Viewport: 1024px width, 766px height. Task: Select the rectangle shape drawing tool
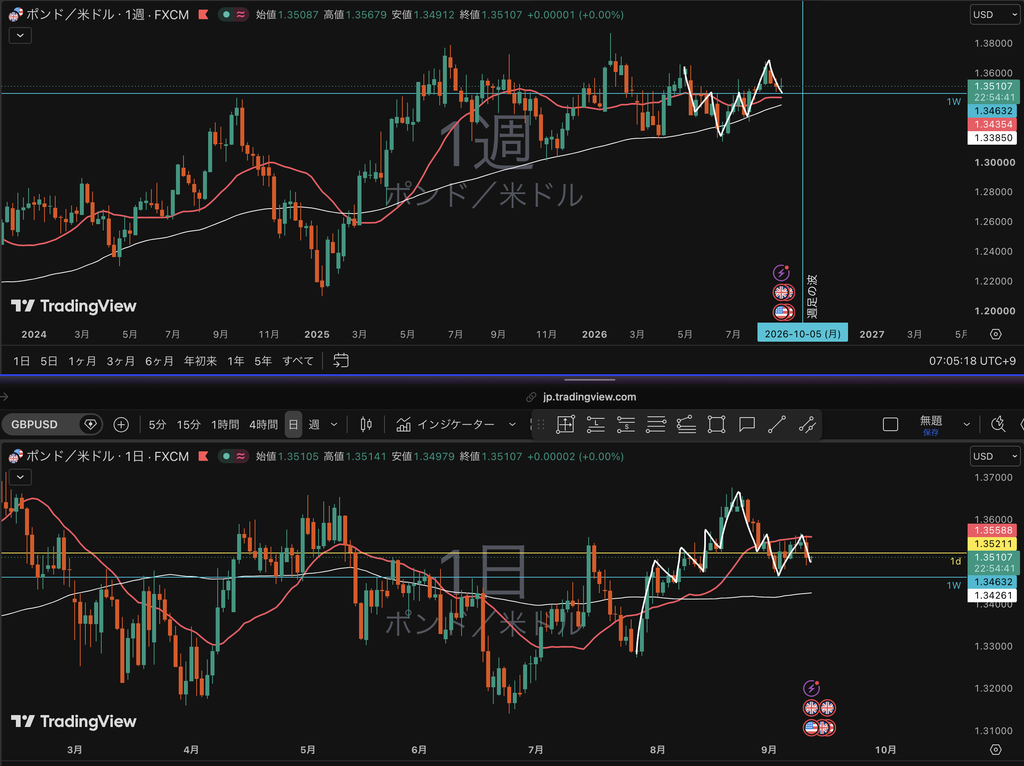pos(716,424)
